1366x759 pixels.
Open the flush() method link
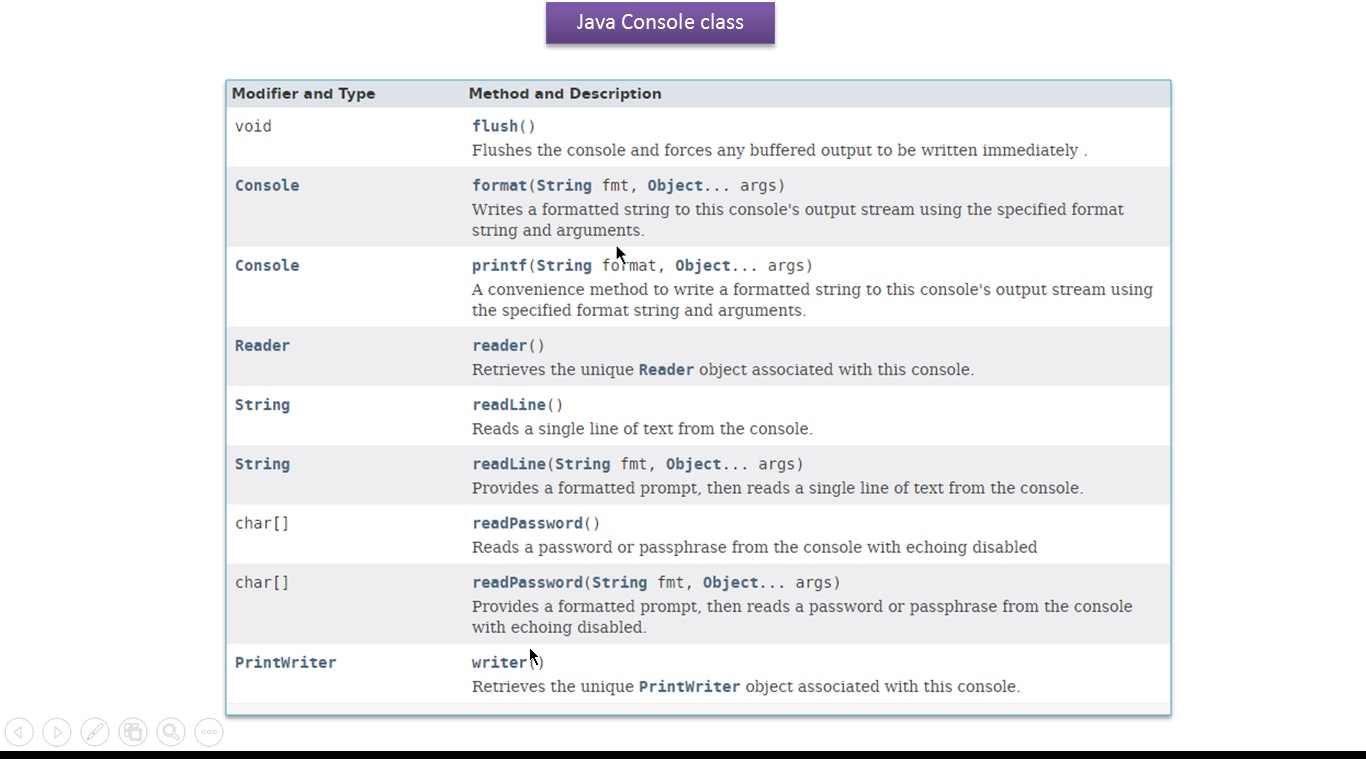(x=495, y=126)
